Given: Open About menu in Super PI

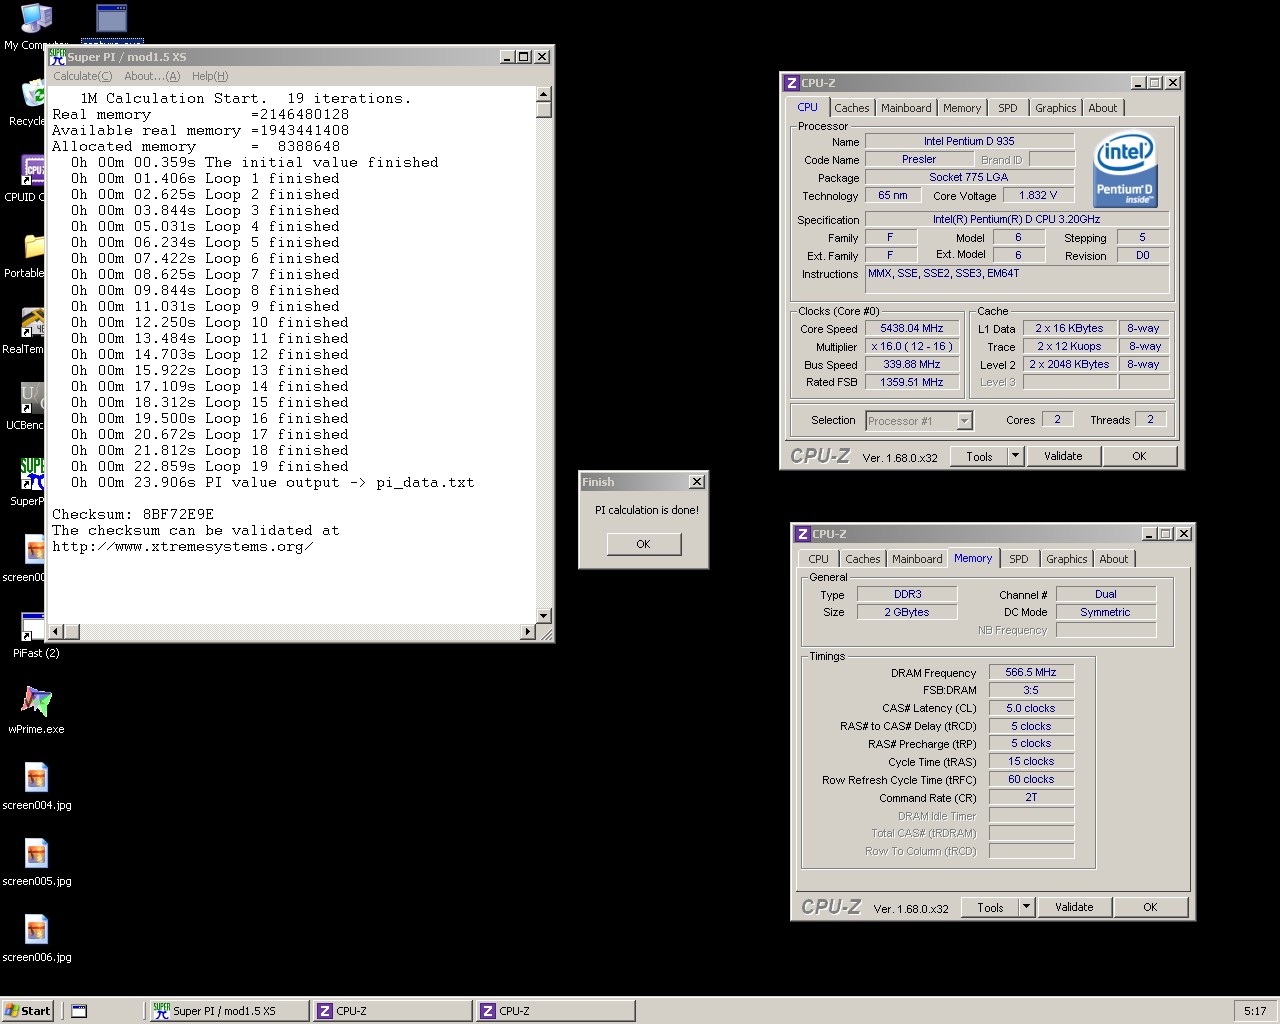Looking at the screenshot, I should 152,76.
